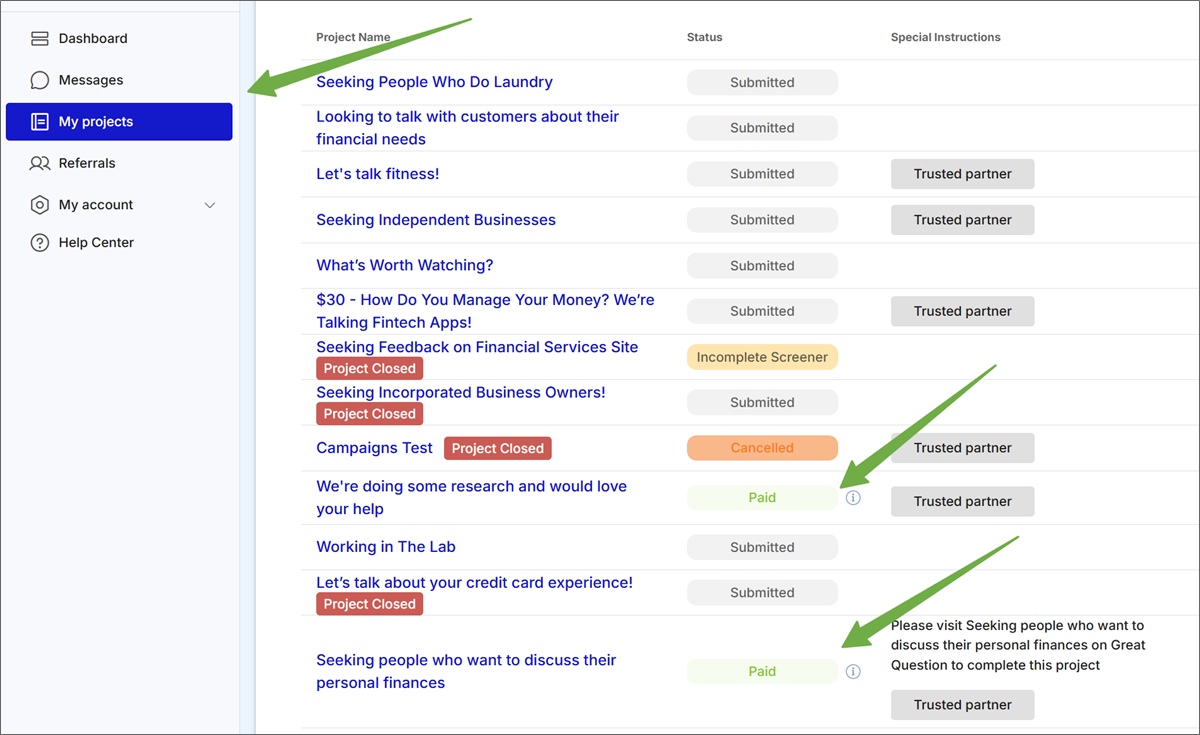Click Trusted partner next to the fintech apps project
1200x735 pixels.
click(x=962, y=311)
